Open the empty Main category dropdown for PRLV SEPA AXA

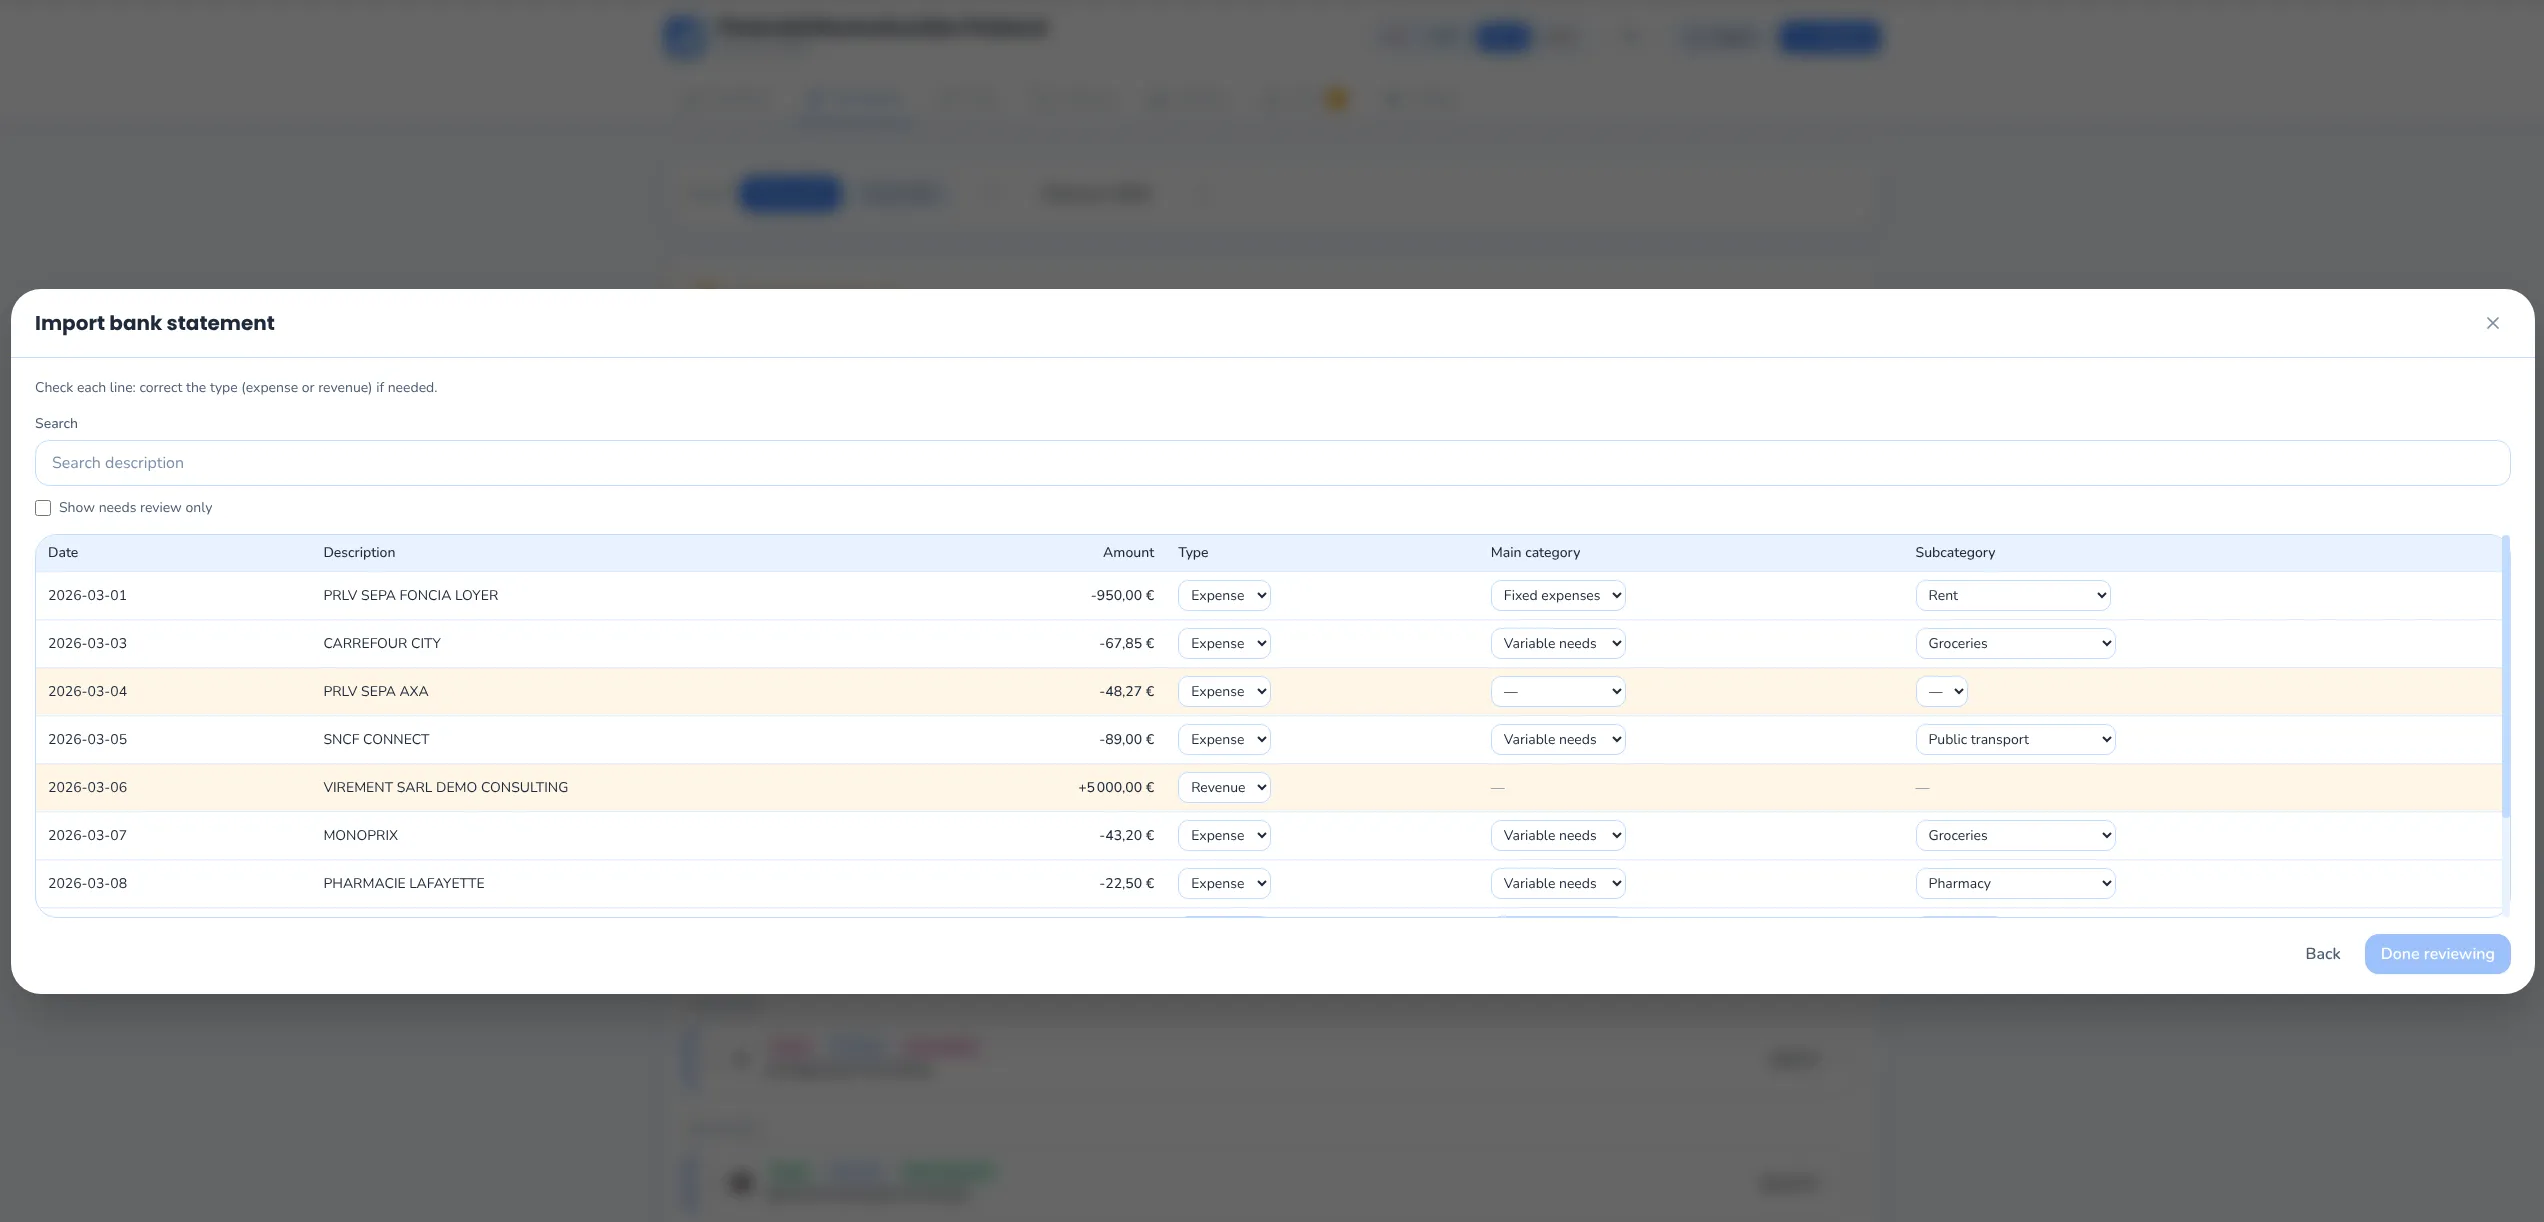click(1557, 691)
